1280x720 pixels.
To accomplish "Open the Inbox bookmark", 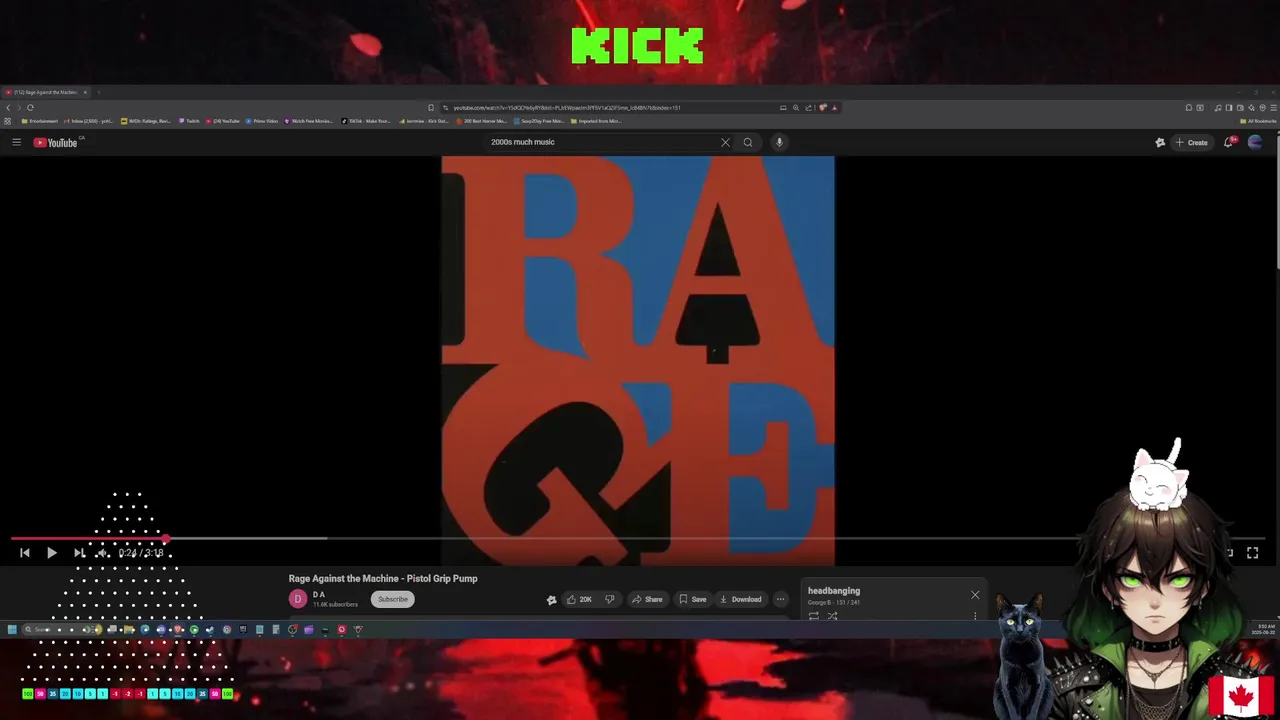I will tap(88, 121).
